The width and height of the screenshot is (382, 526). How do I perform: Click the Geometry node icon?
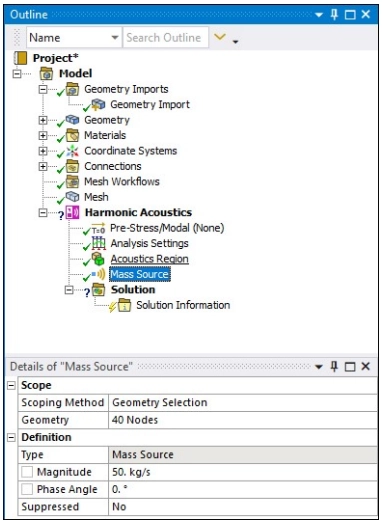point(72,120)
